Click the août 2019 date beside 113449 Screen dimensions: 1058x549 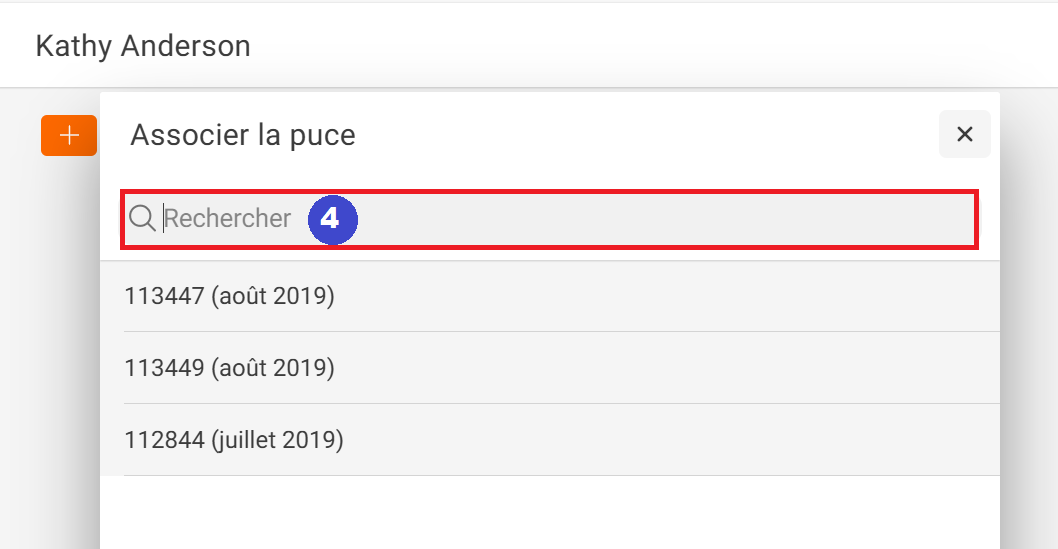coord(273,368)
